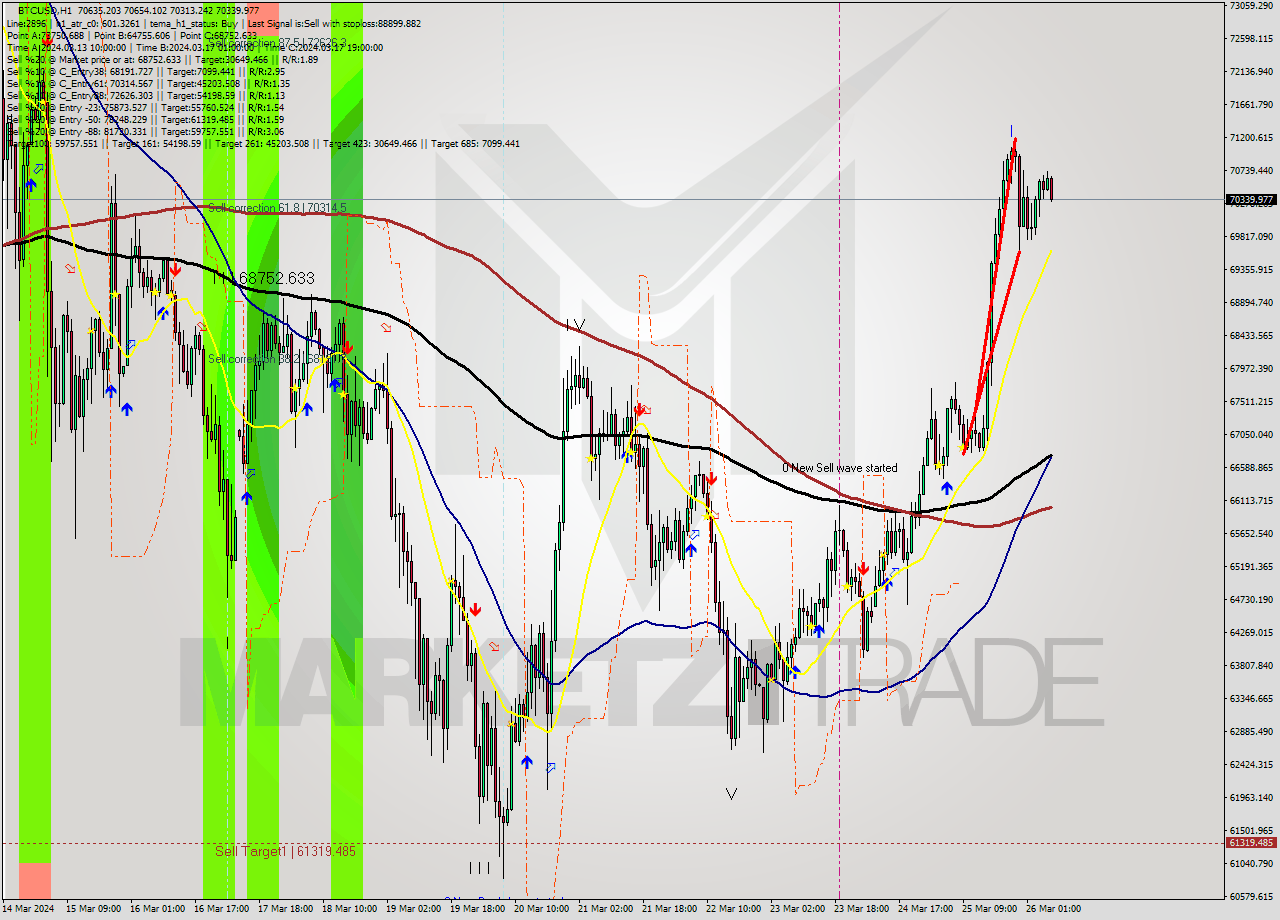This screenshot has width=1280, height=920.
Task: Click the 'Target 423: 30649.466' text
Action: click(x=369, y=143)
